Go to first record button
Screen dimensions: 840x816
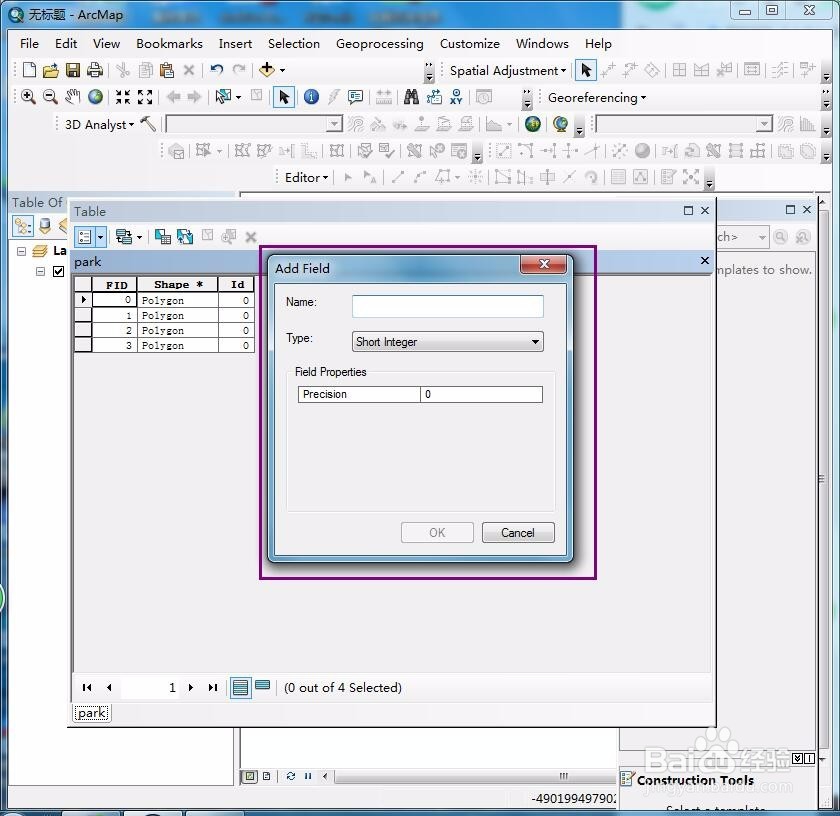tap(87, 687)
